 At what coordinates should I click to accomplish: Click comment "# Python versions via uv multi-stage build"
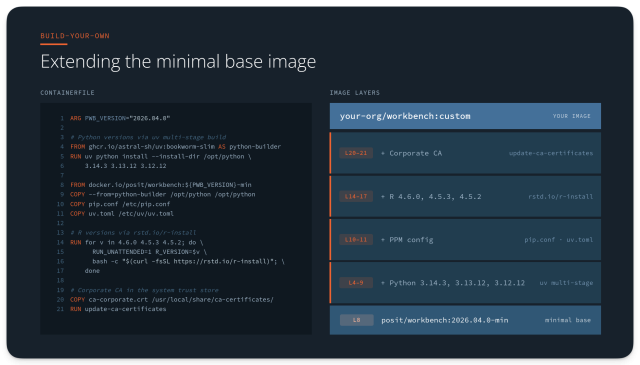point(148,137)
